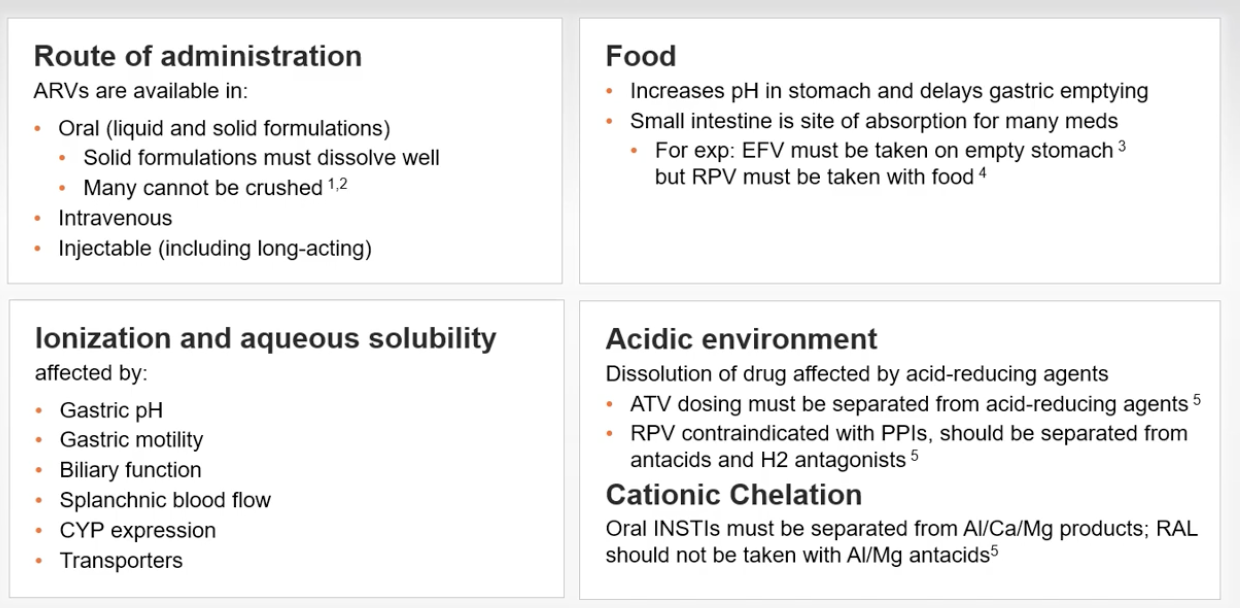This screenshot has width=1240, height=608.
Task: Select the "Intravenous" bullet point
Action: pyautogui.click(x=115, y=218)
